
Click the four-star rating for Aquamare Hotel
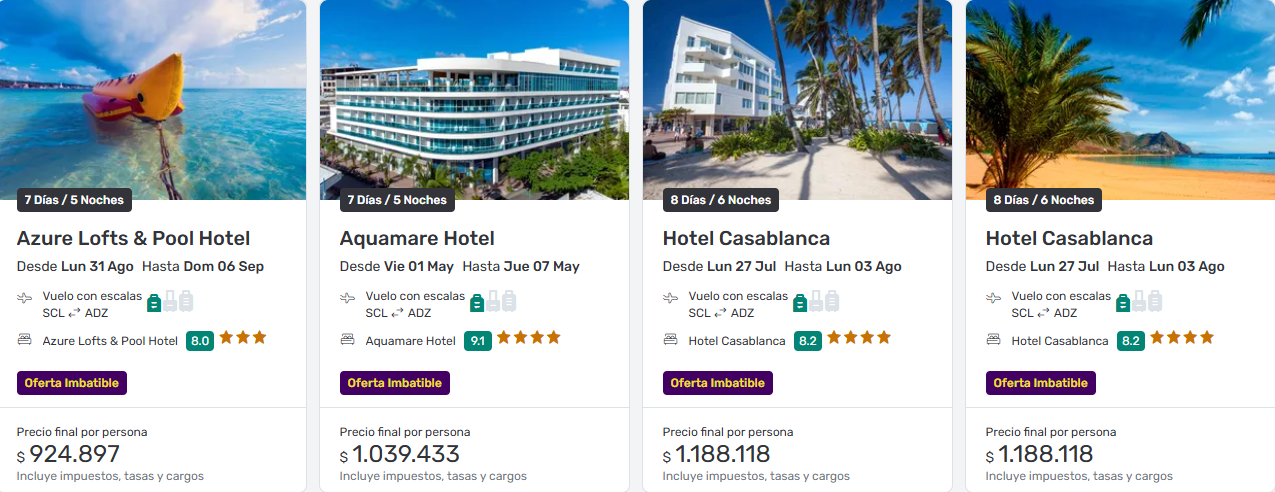pyautogui.click(x=528, y=338)
